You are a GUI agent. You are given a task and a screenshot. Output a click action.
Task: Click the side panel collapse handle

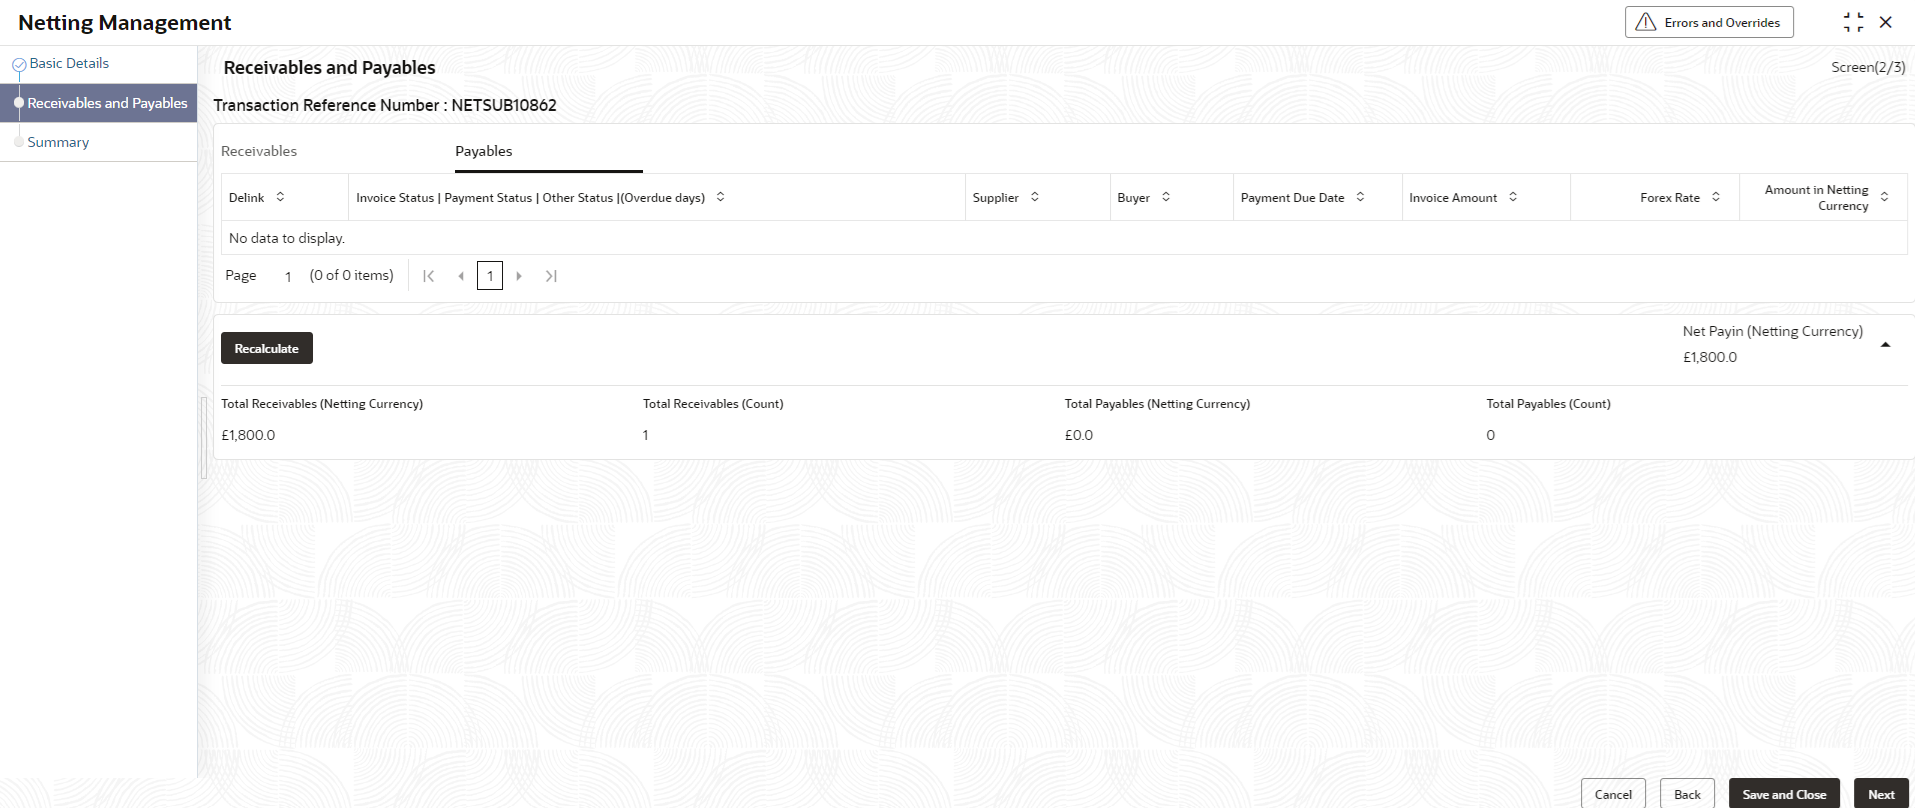pyautogui.click(x=204, y=438)
